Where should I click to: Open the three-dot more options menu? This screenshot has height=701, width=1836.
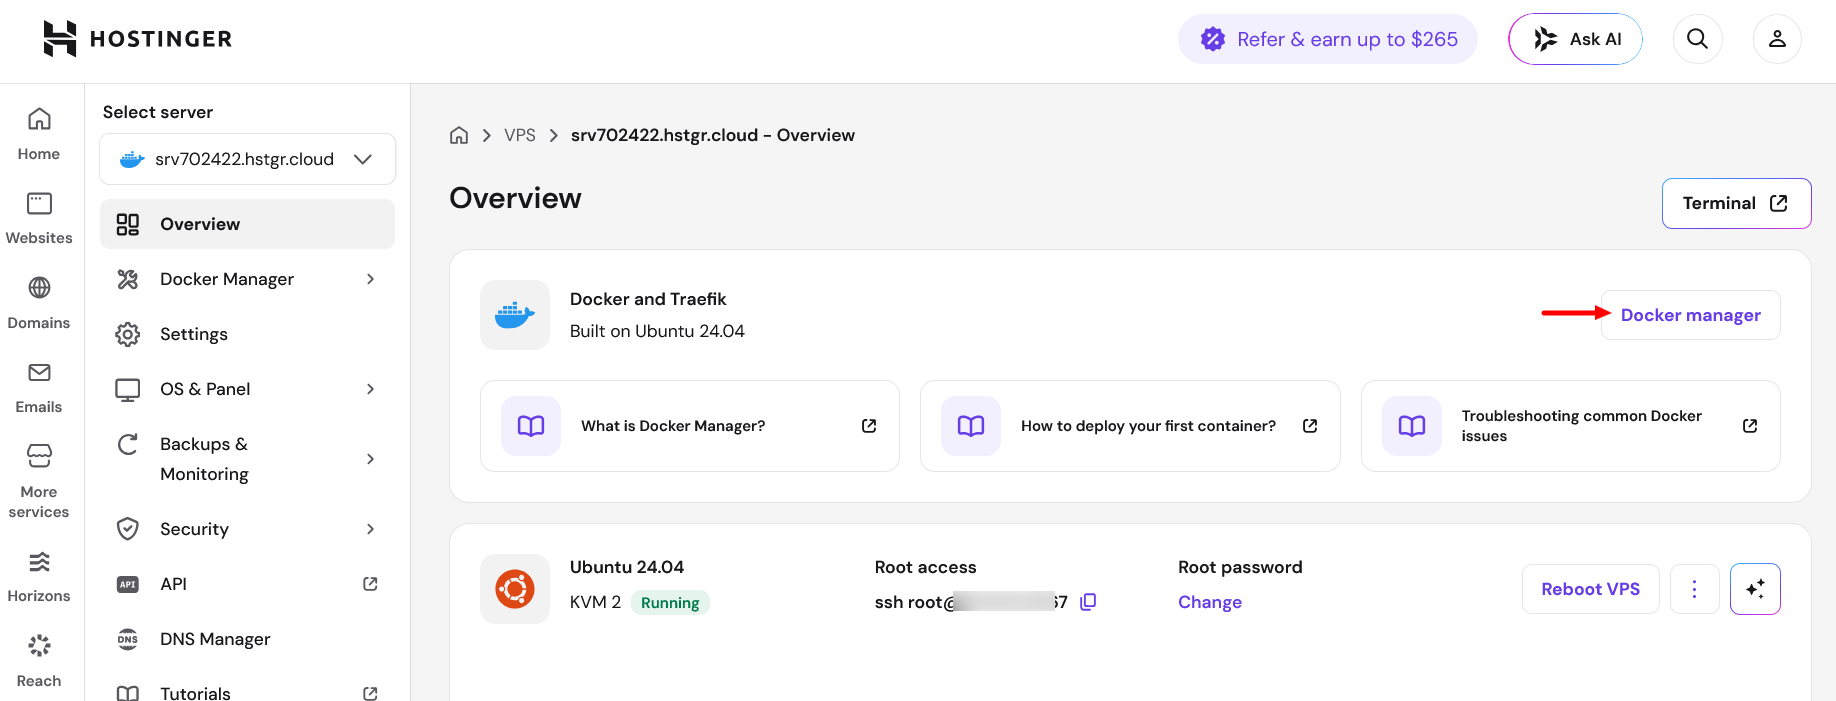[1694, 589]
